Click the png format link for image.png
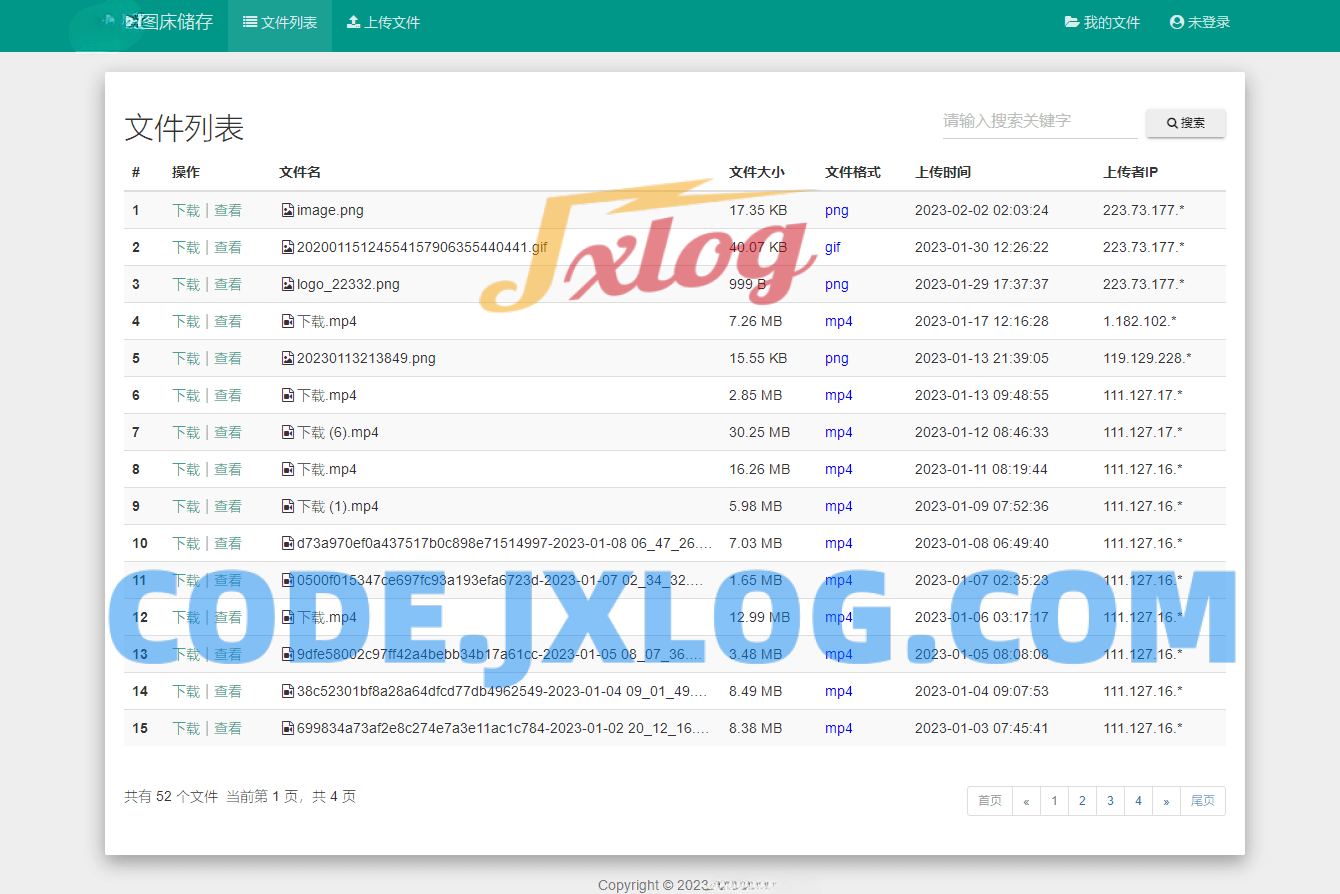The image size is (1340, 894). (x=836, y=210)
